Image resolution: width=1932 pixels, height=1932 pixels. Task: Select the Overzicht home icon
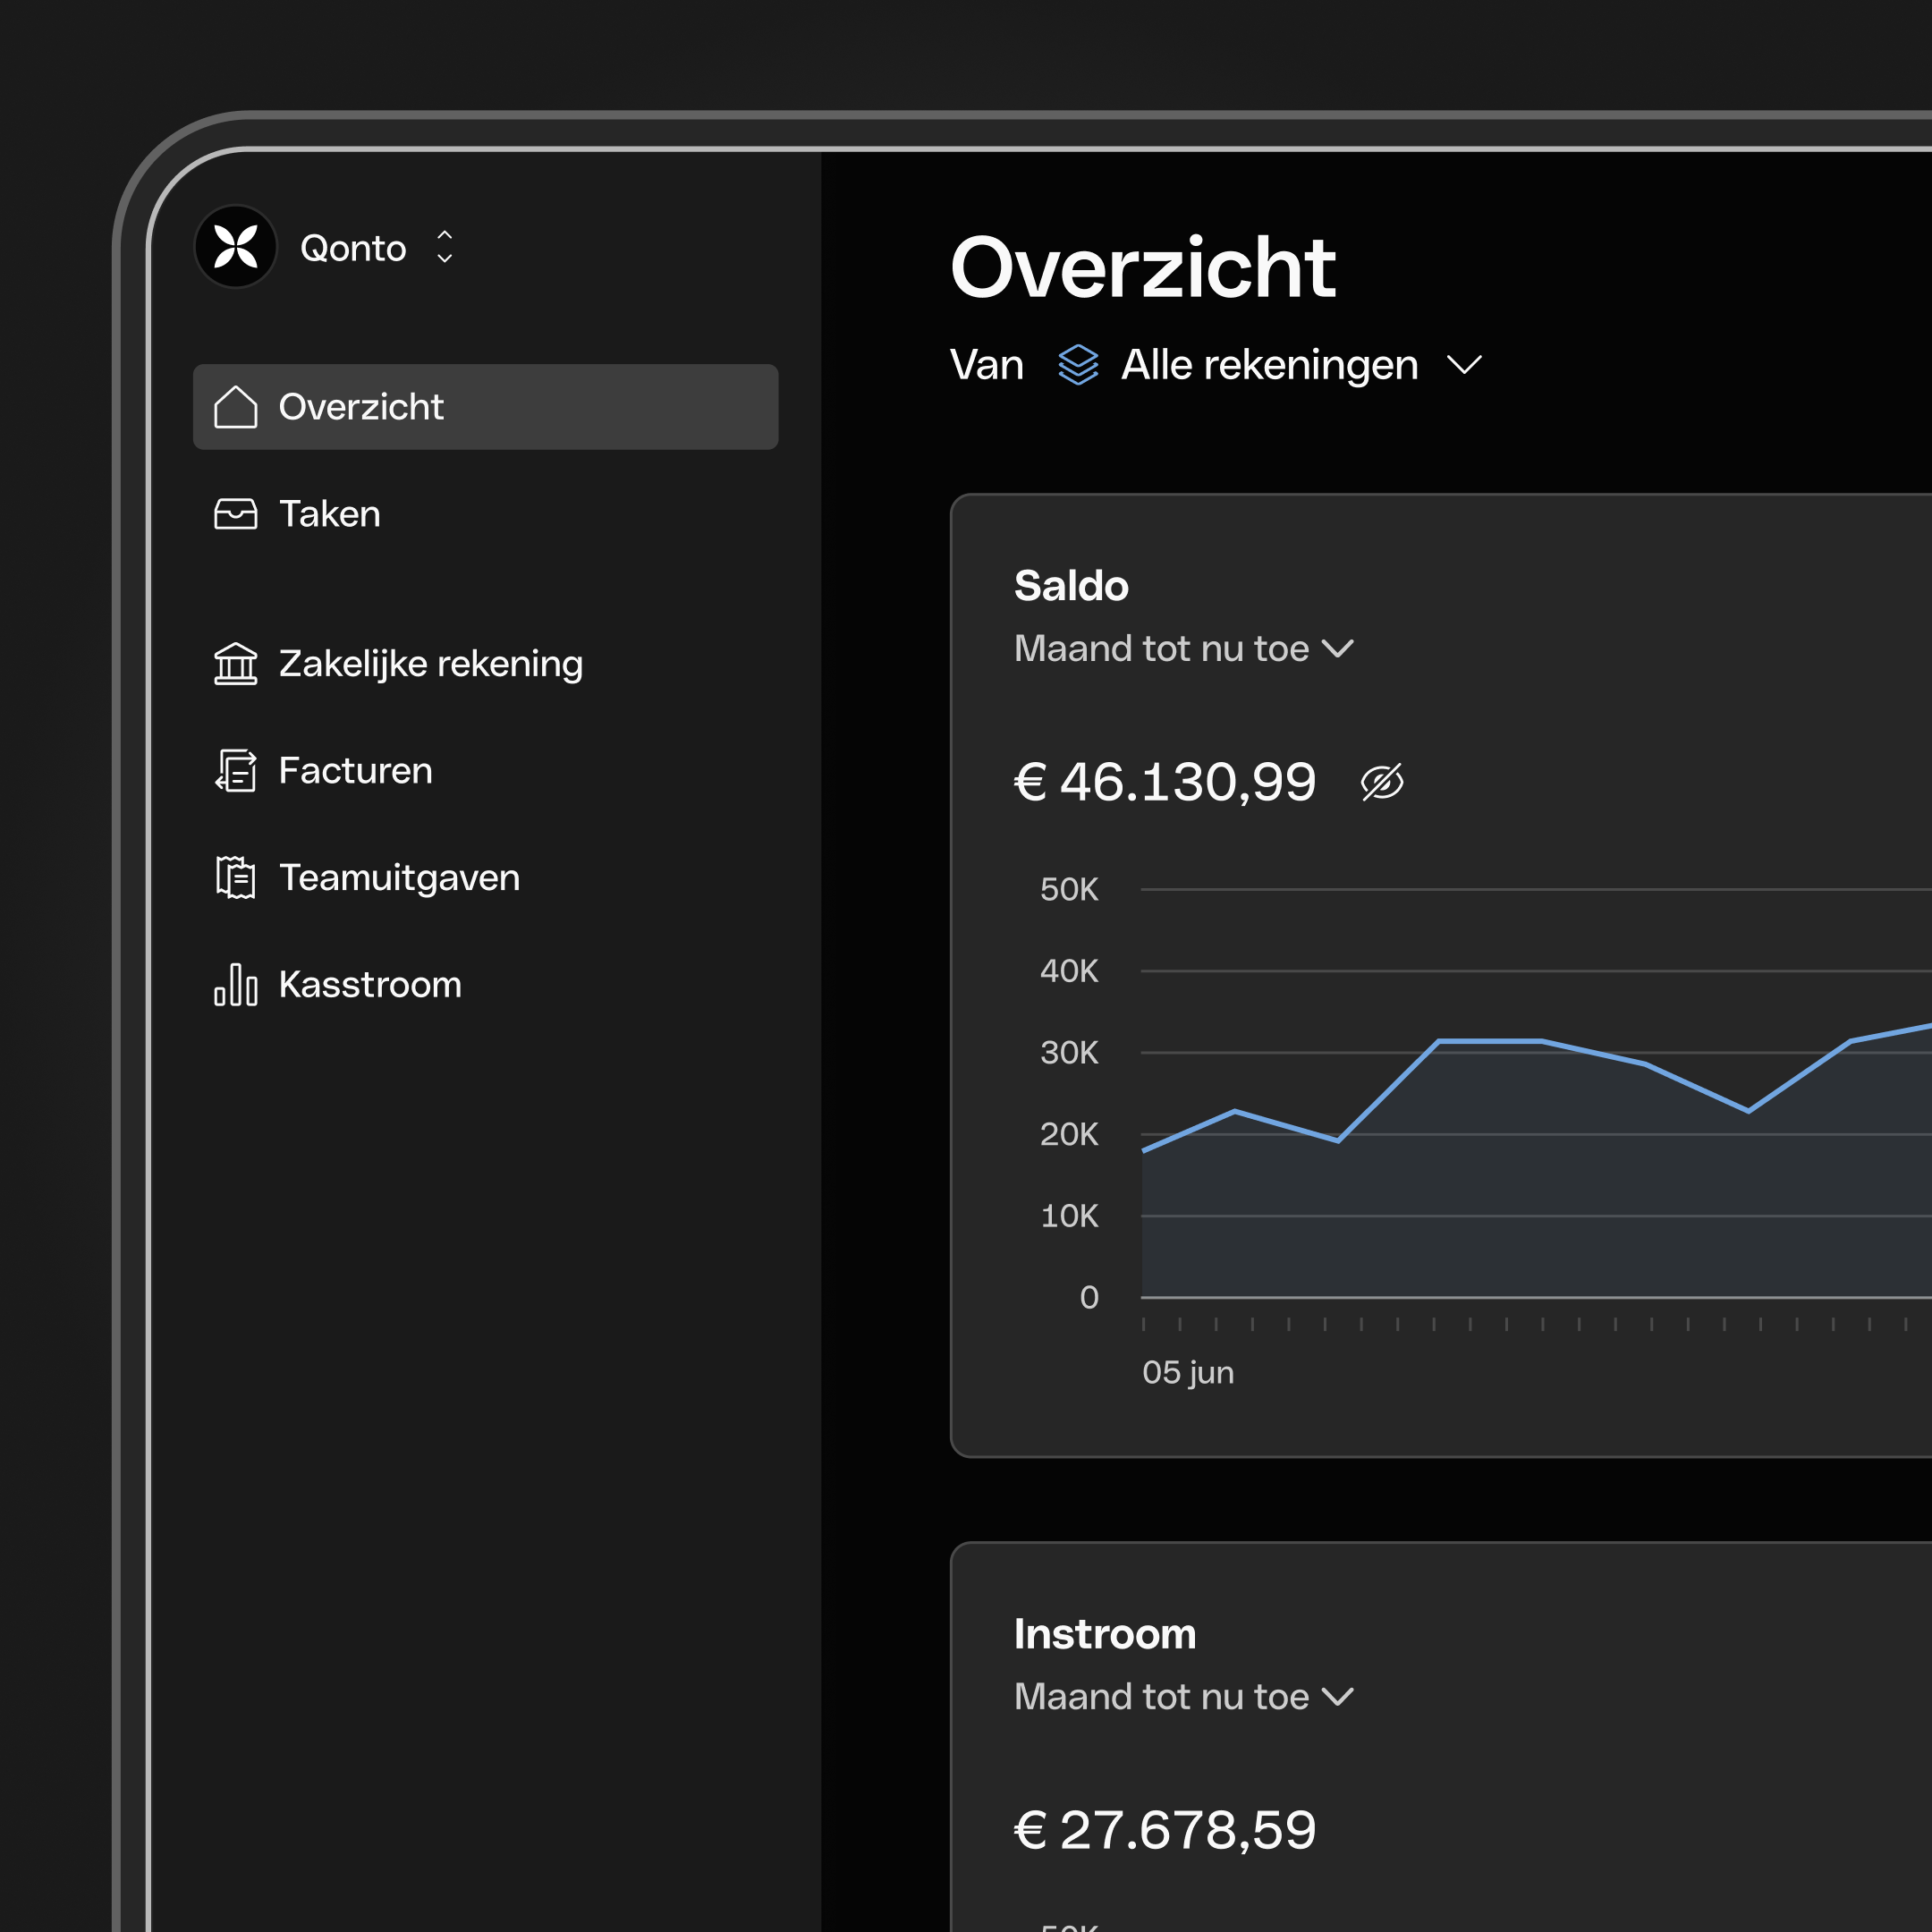236,406
